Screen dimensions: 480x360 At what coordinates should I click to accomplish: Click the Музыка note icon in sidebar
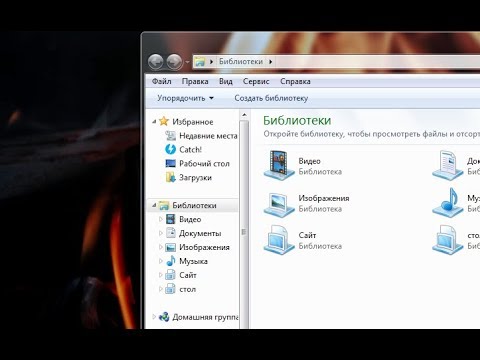pos(171,261)
